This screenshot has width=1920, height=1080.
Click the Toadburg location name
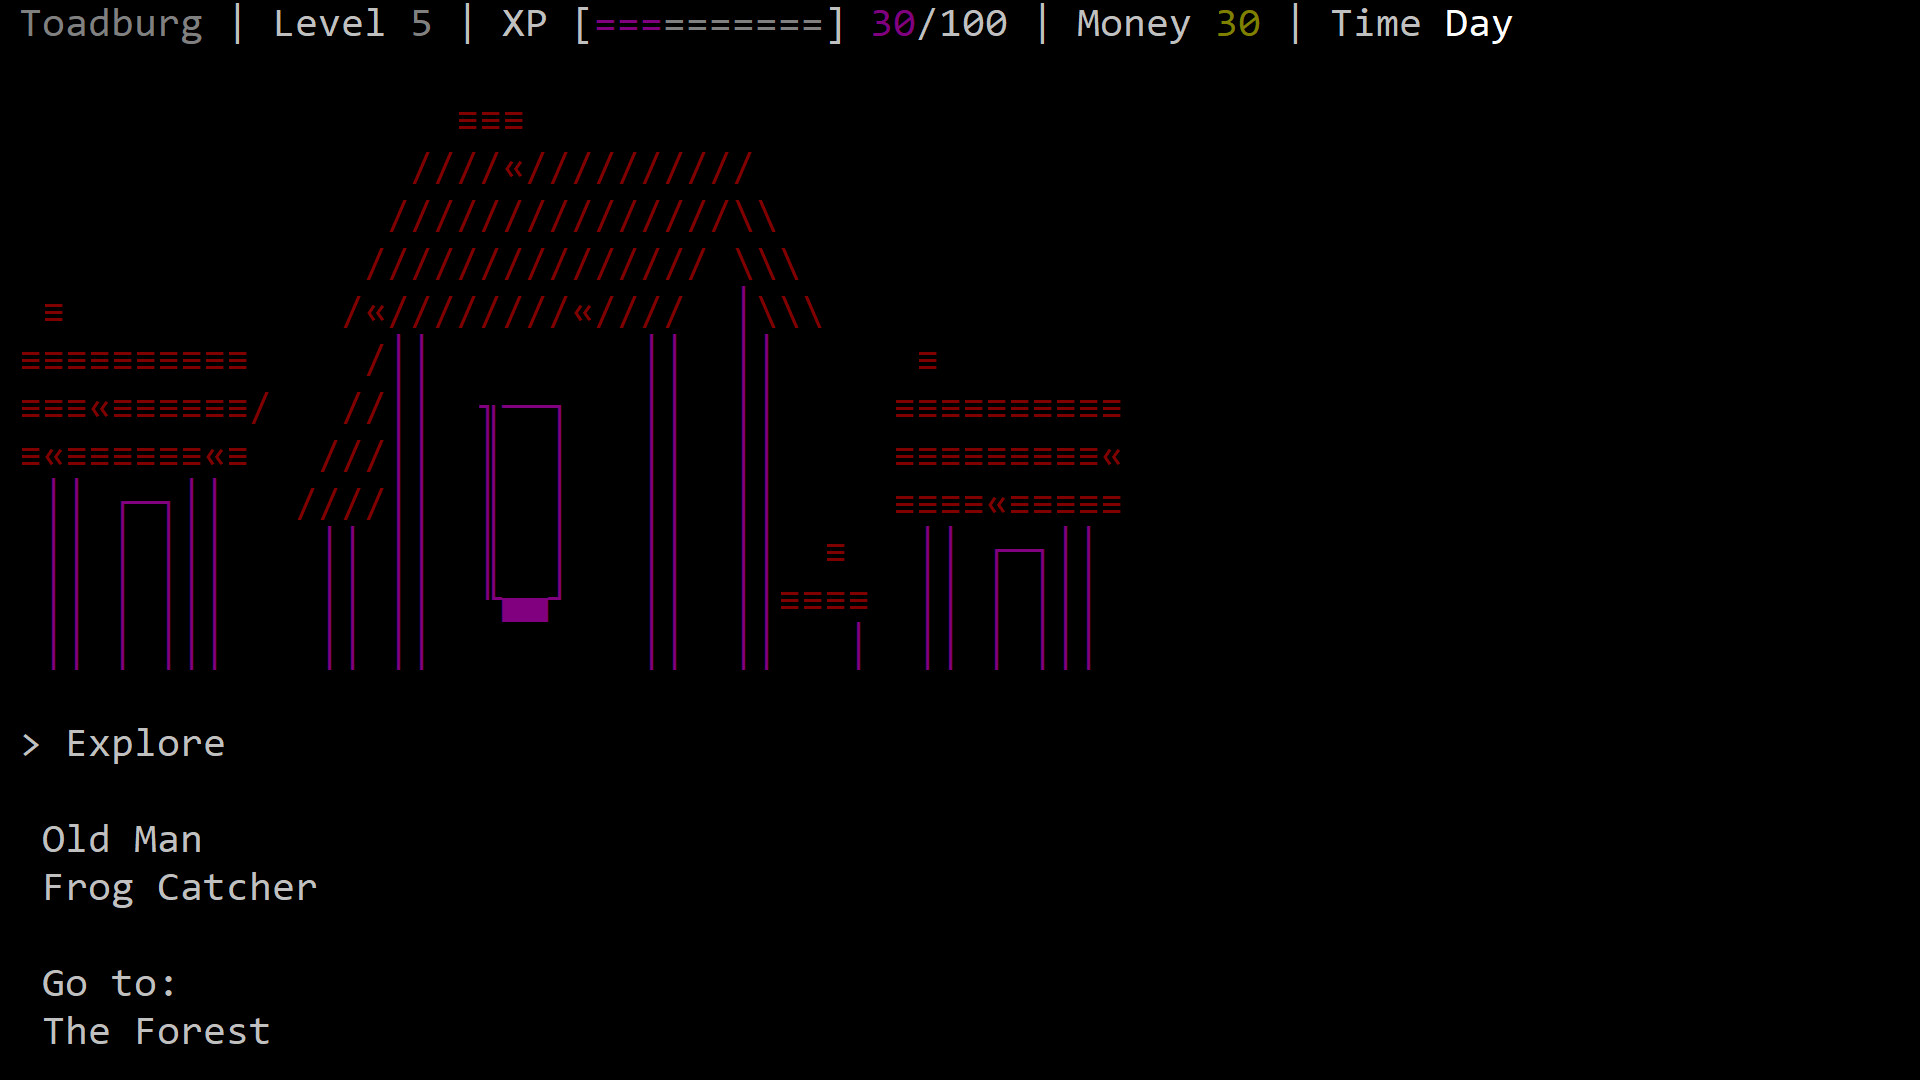click(x=111, y=24)
